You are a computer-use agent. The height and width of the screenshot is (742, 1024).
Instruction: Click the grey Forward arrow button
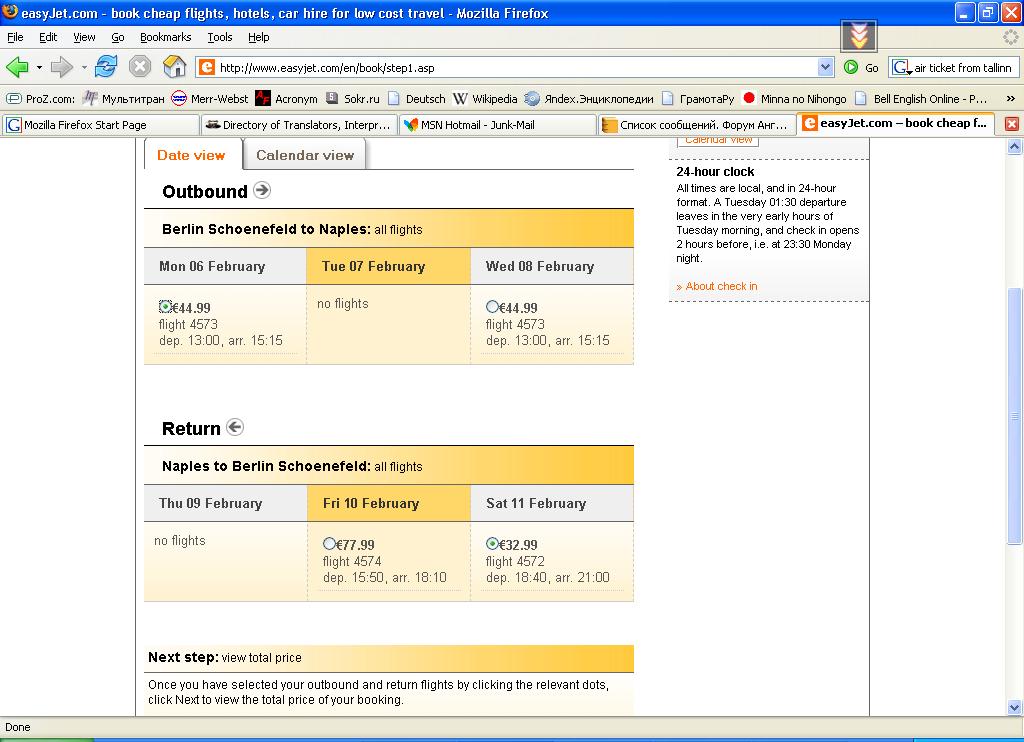[x=61, y=67]
